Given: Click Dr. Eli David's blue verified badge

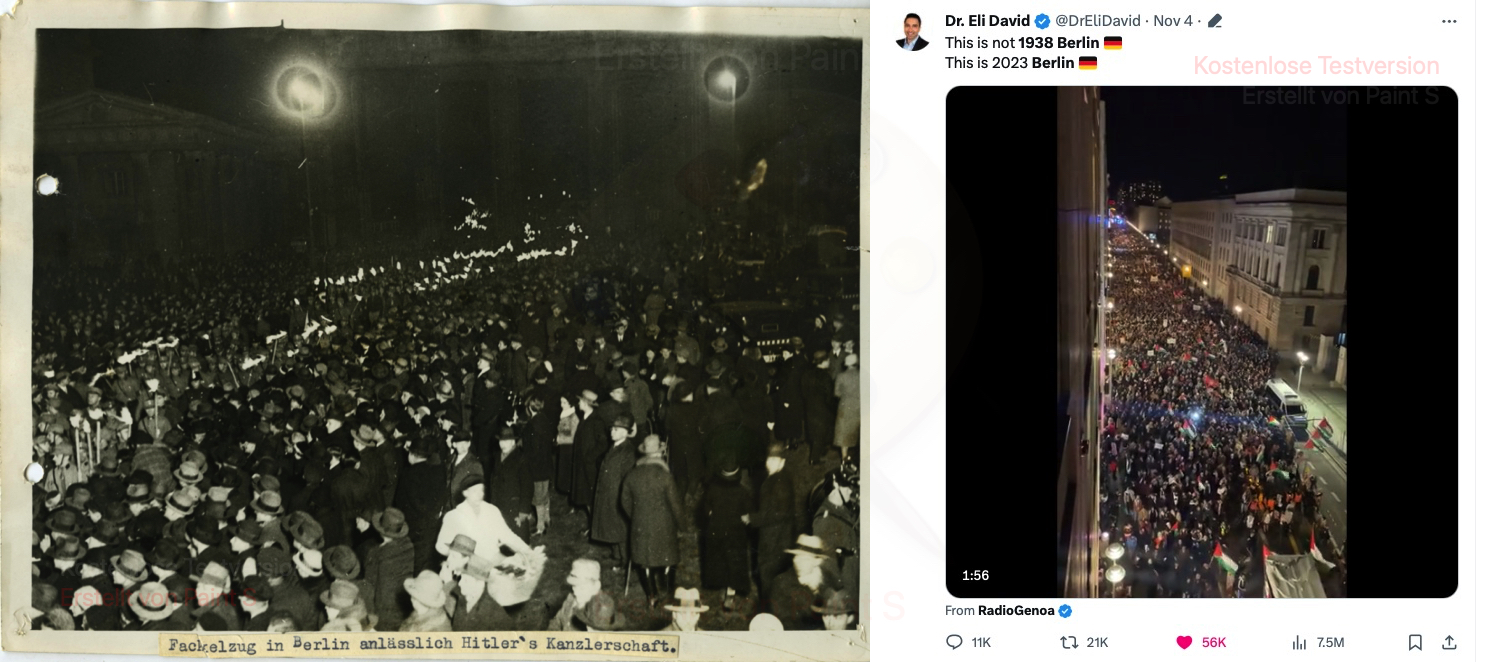Looking at the screenshot, I should pyautogui.click(x=1042, y=21).
